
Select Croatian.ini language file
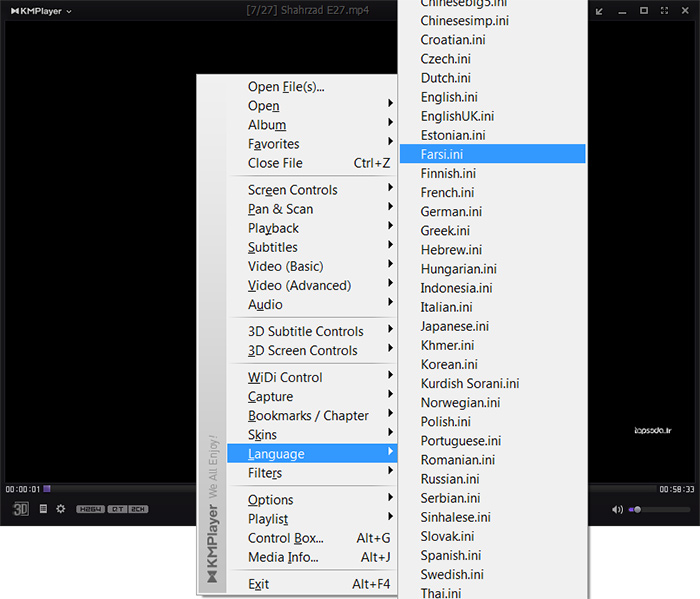coord(492,40)
